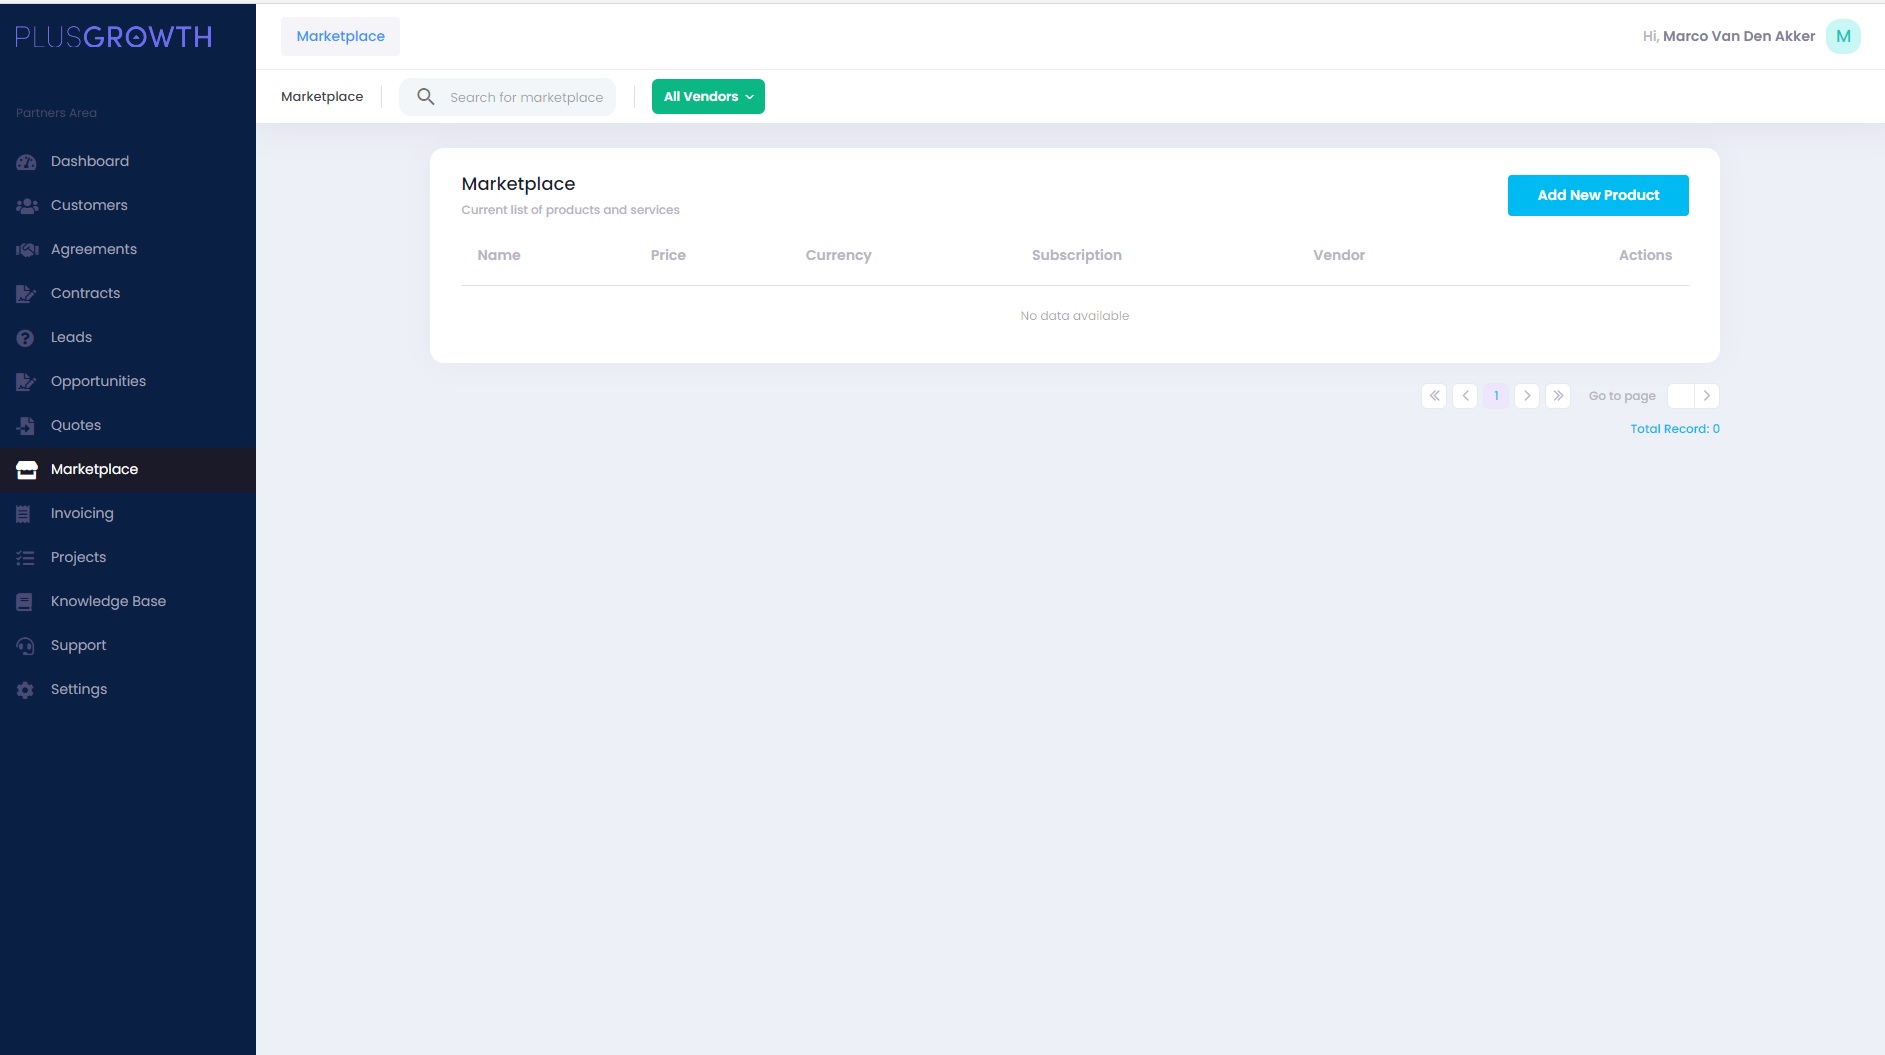Click the Go to page input box
The height and width of the screenshot is (1055, 1885).
(x=1681, y=396)
